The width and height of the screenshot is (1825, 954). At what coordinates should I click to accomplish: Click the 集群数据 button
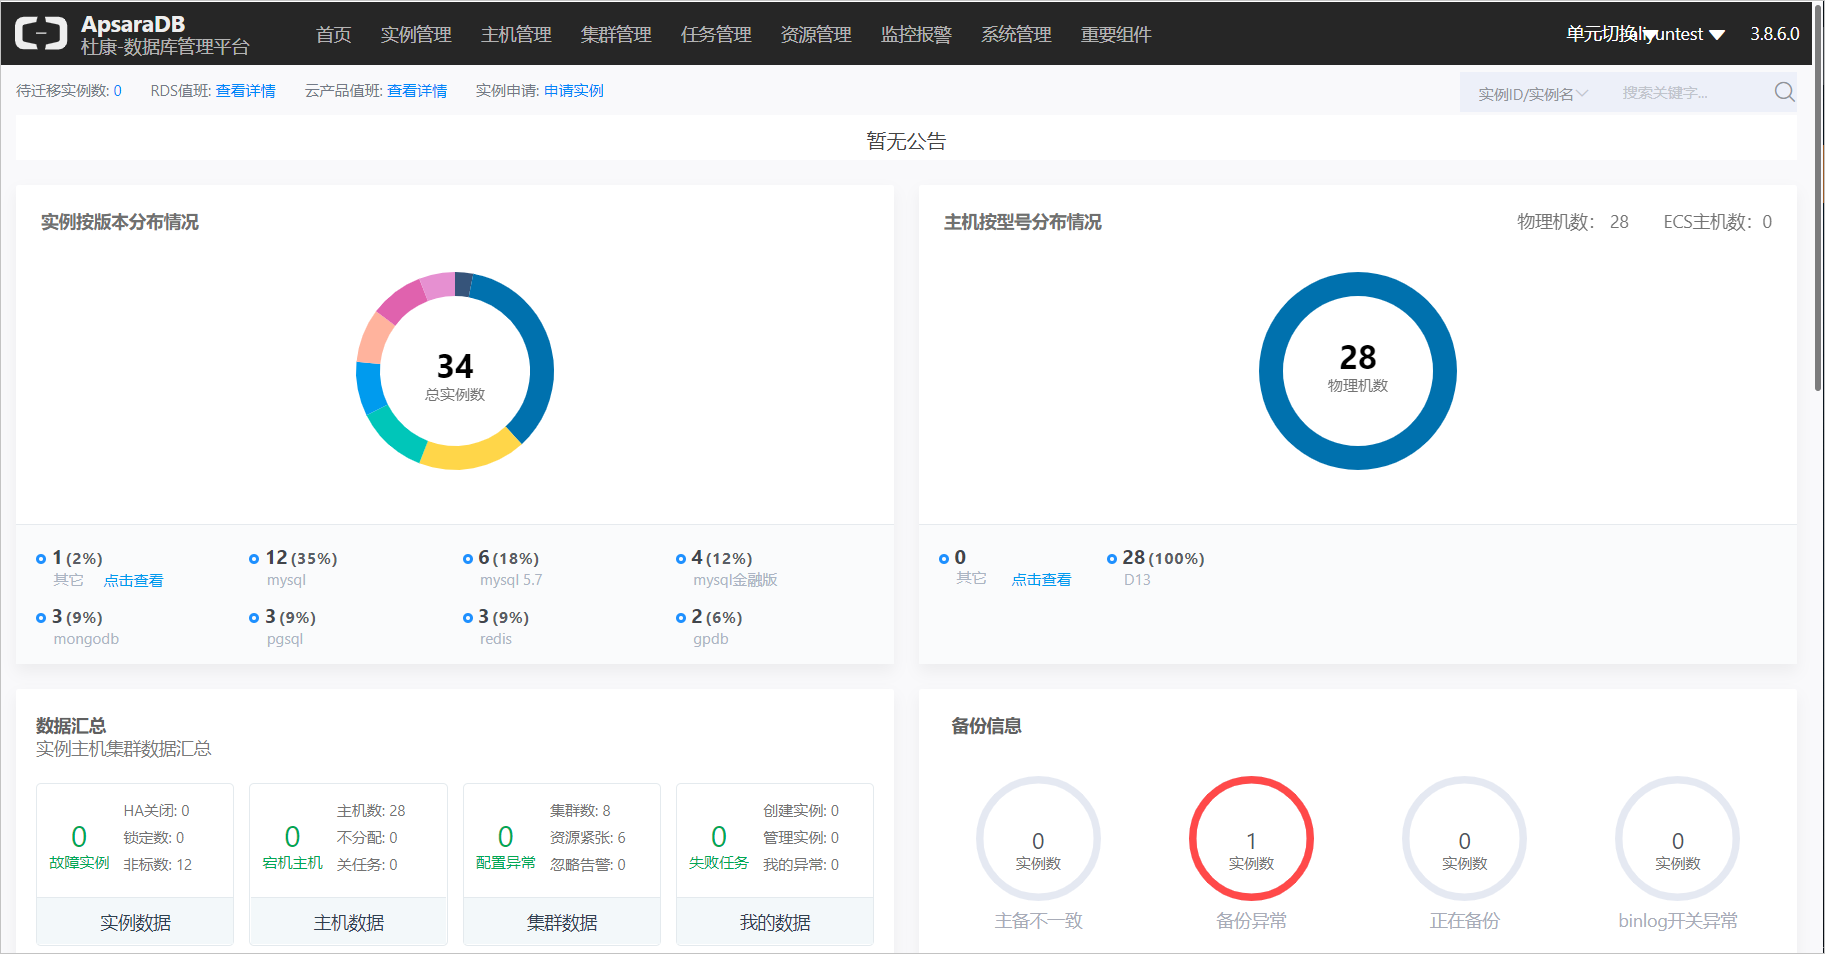(562, 922)
